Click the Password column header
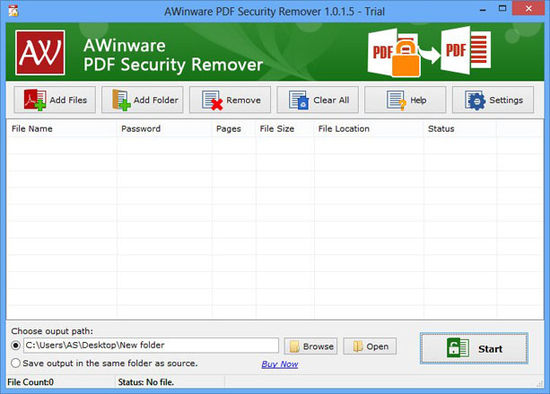The width and height of the screenshot is (550, 394). (x=164, y=129)
